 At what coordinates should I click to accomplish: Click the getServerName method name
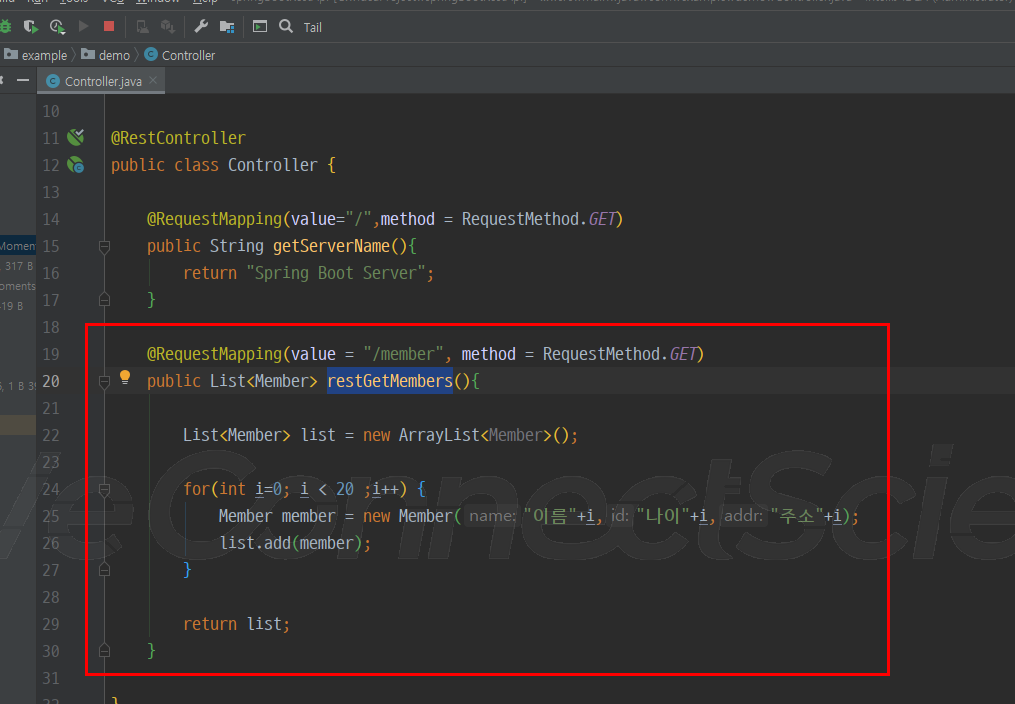pos(331,246)
